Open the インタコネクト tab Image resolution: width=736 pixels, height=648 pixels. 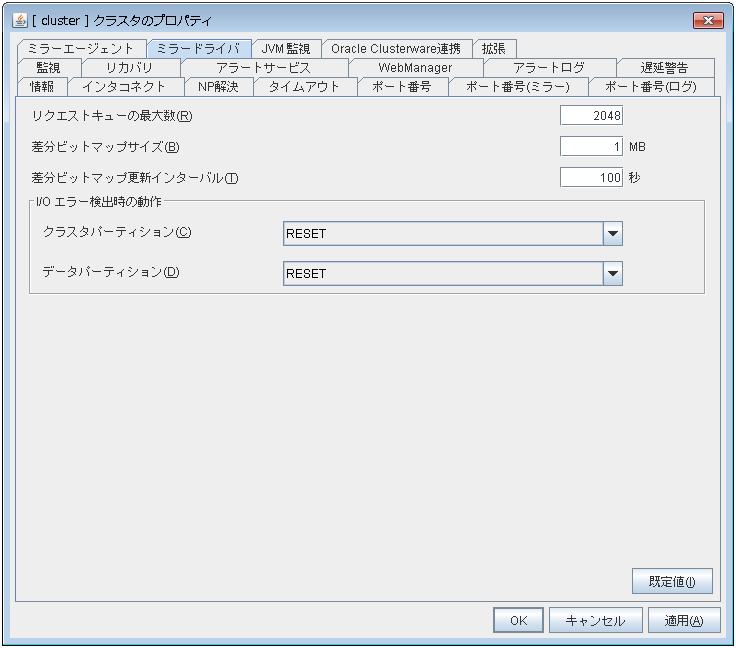point(124,86)
